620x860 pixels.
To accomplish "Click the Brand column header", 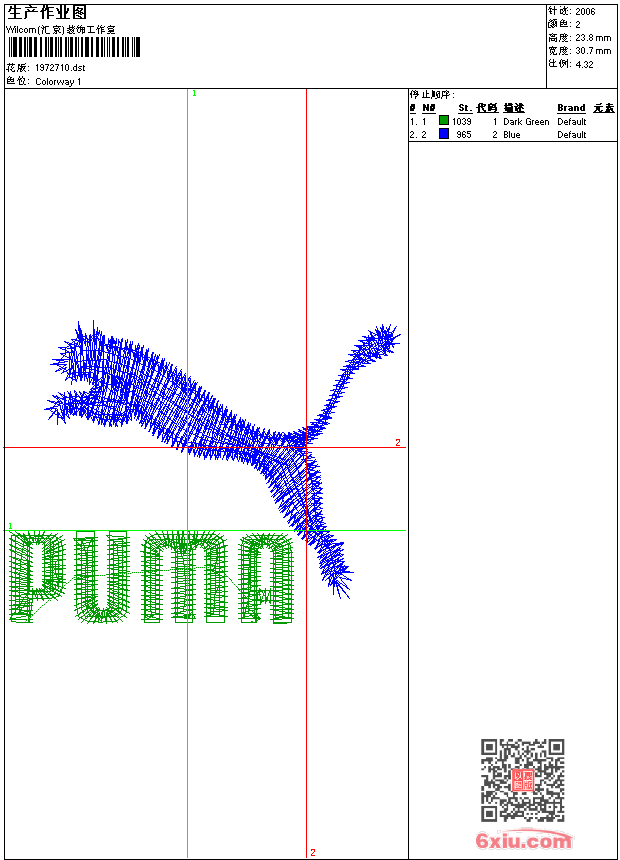I will coord(571,108).
